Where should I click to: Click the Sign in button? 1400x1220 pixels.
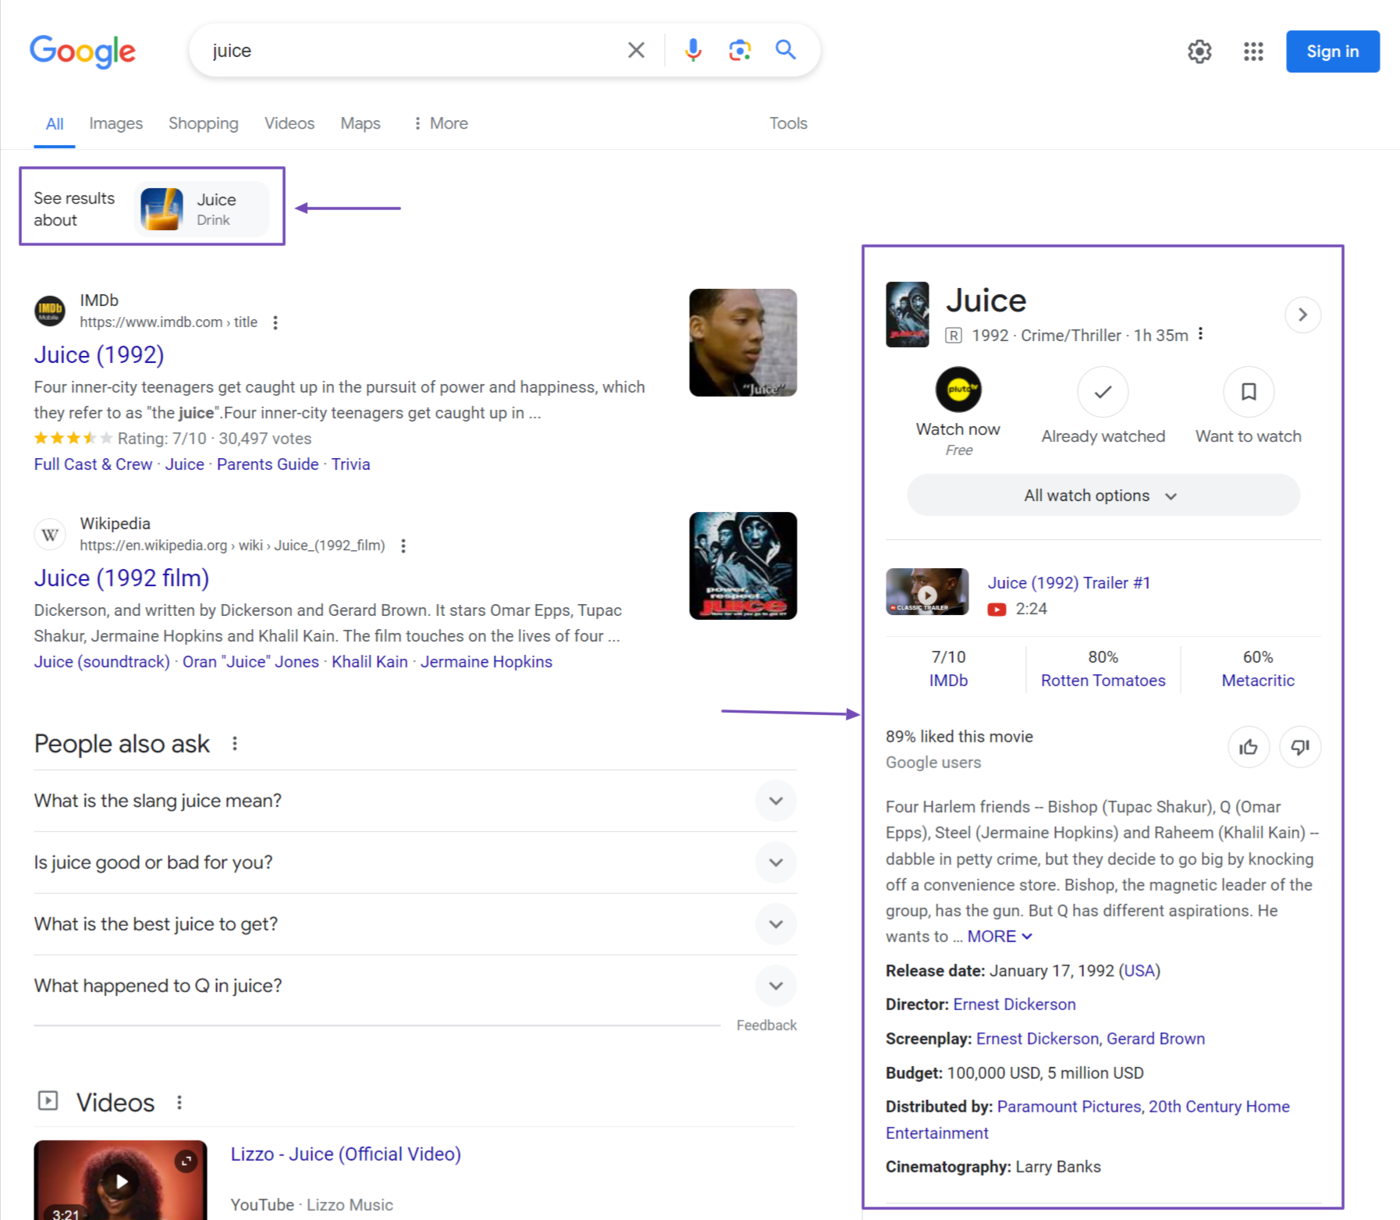point(1332,51)
